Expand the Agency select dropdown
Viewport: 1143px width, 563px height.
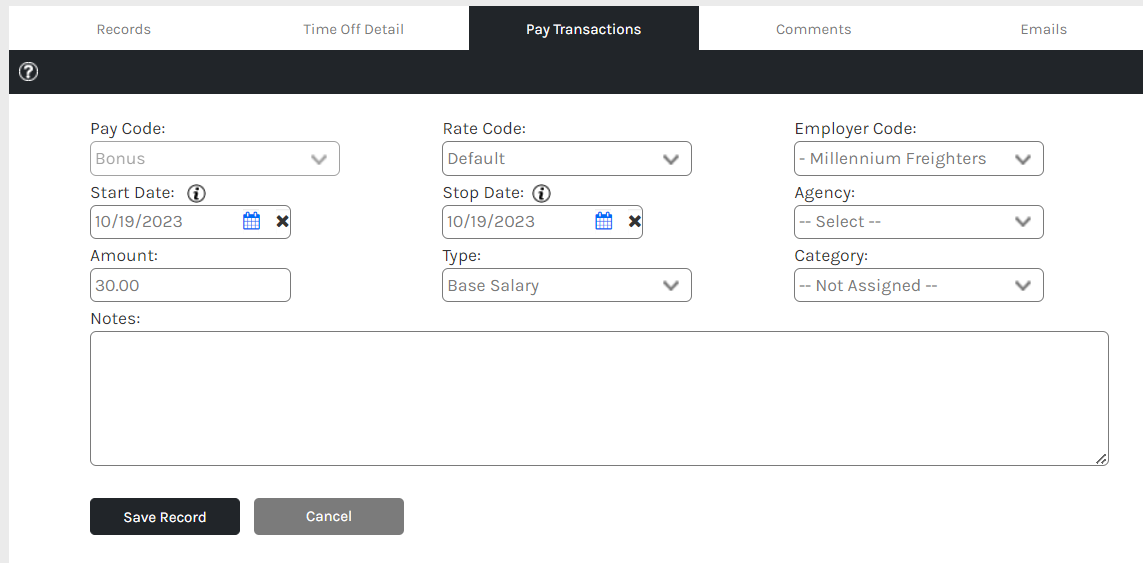(918, 222)
